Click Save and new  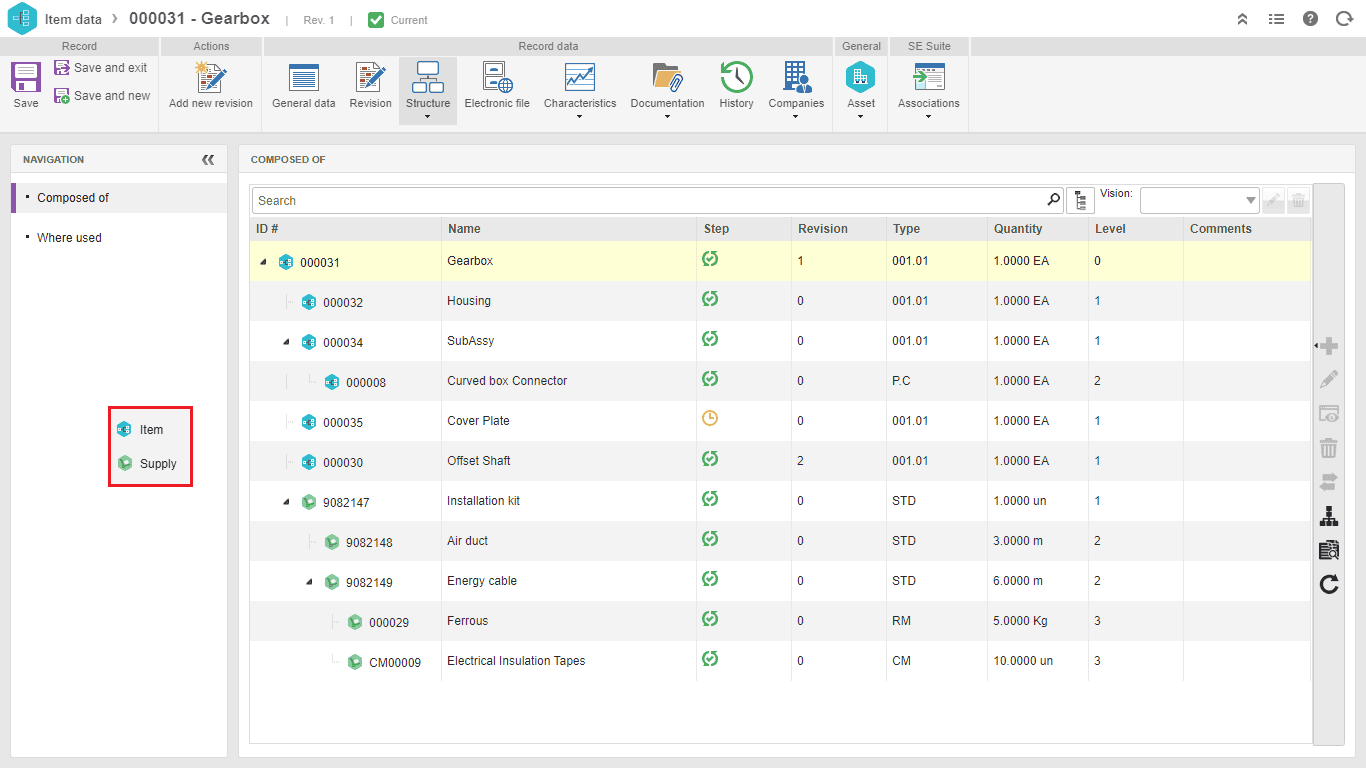pyautogui.click(x=102, y=96)
